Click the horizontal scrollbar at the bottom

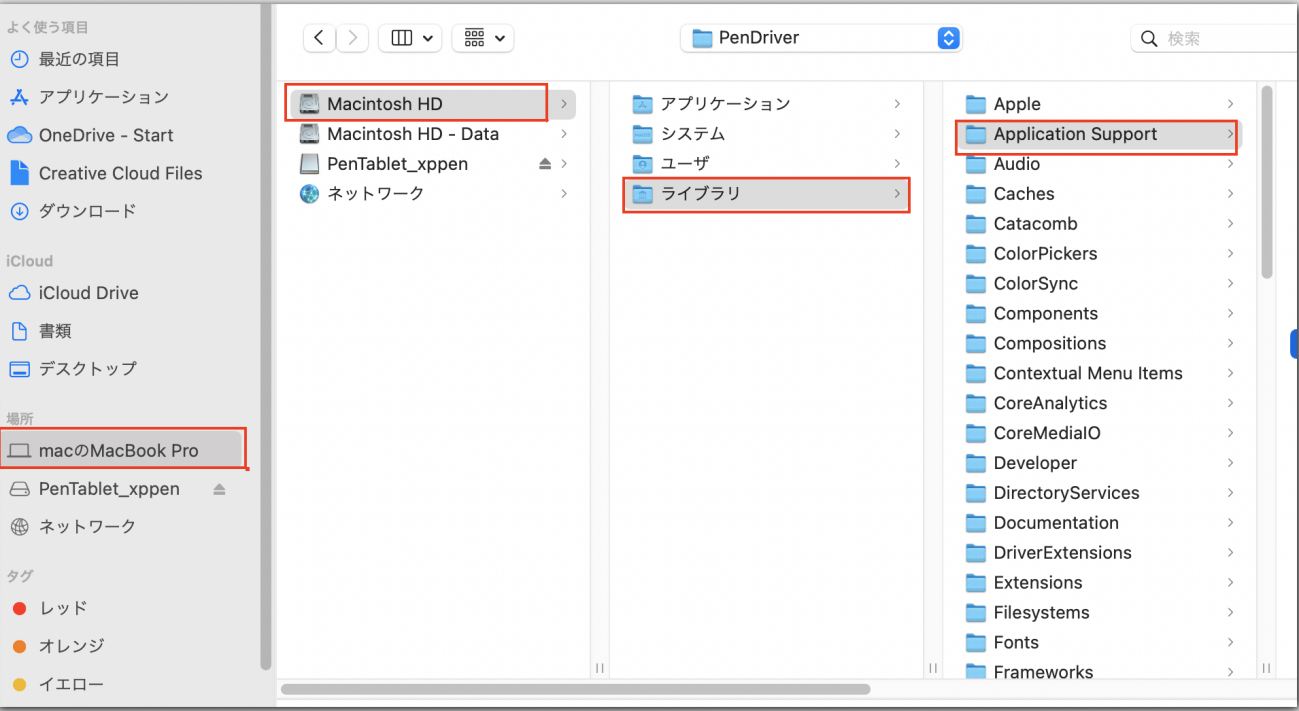click(576, 689)
